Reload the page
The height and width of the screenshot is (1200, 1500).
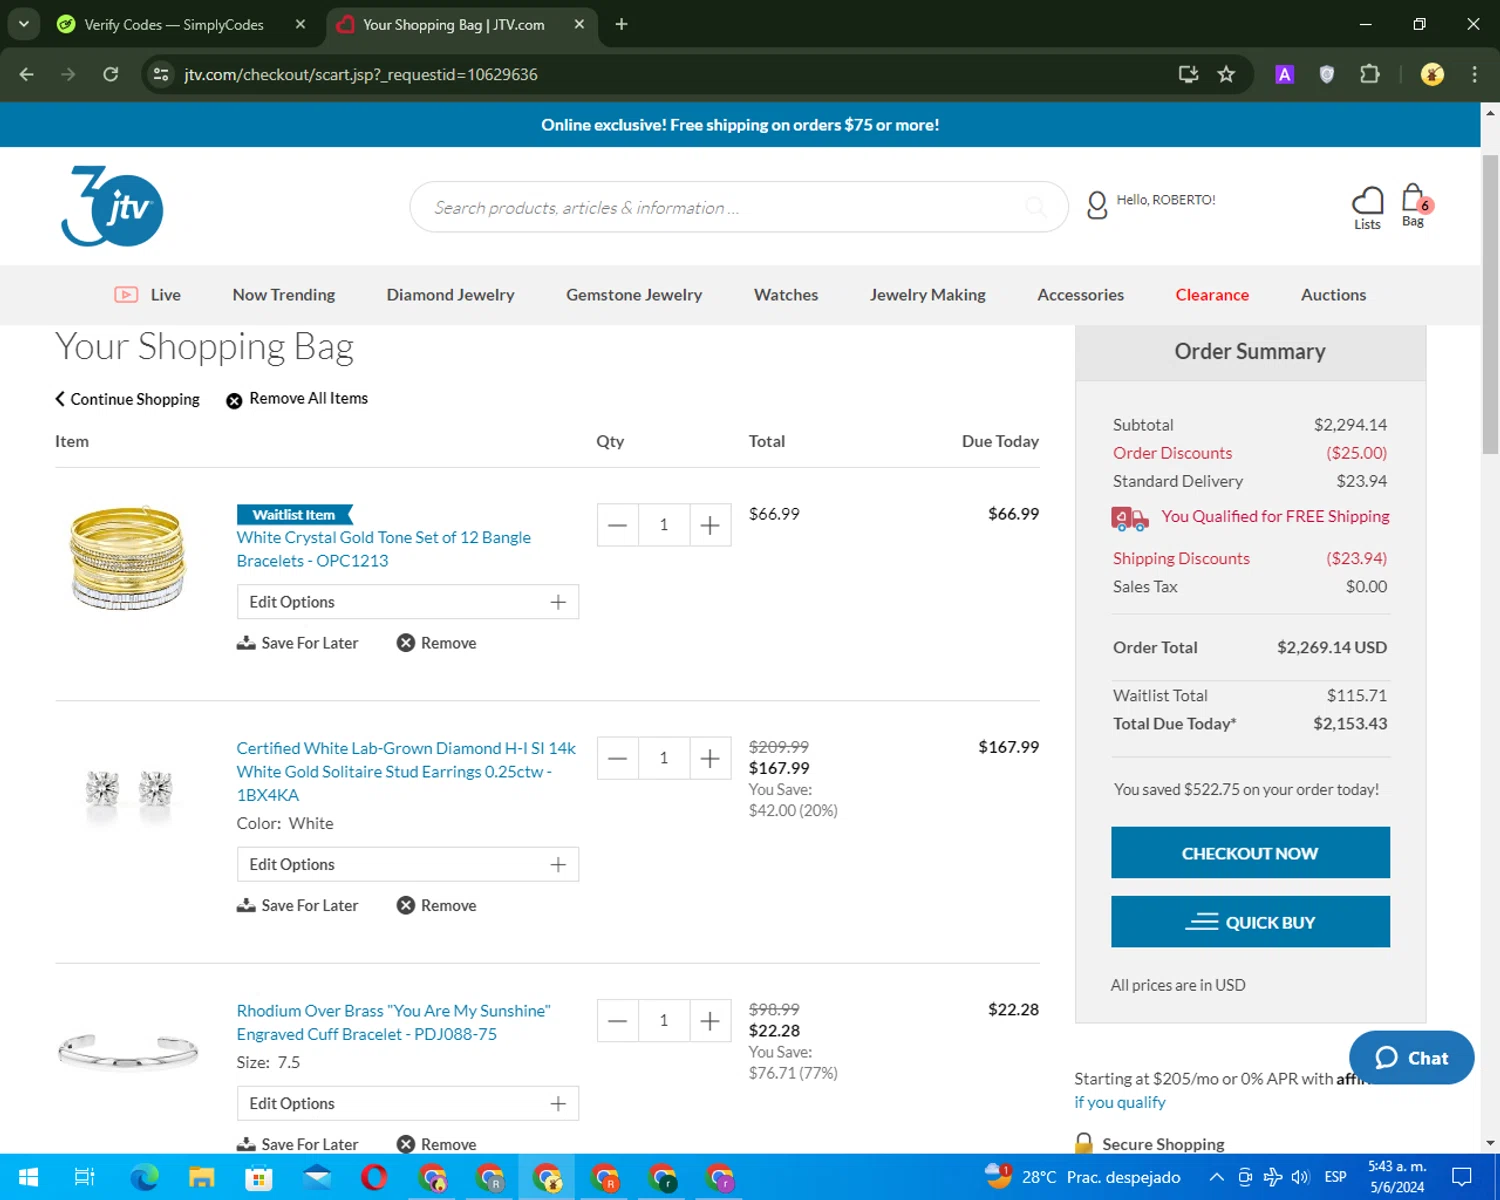[111, 74]
